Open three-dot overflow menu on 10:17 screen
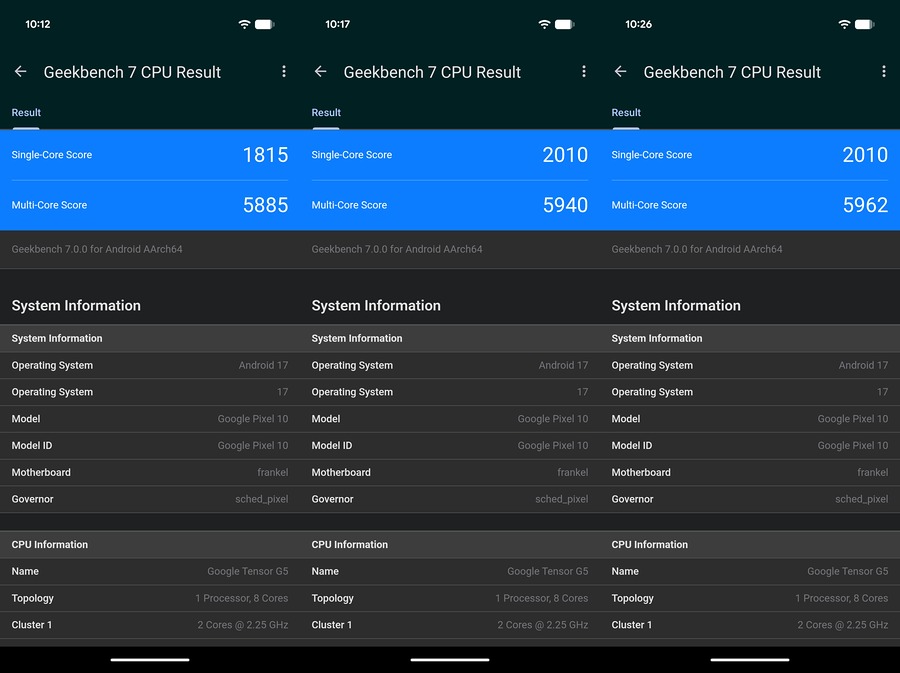This screenshot has height=673, width=900. click(584, 72)
